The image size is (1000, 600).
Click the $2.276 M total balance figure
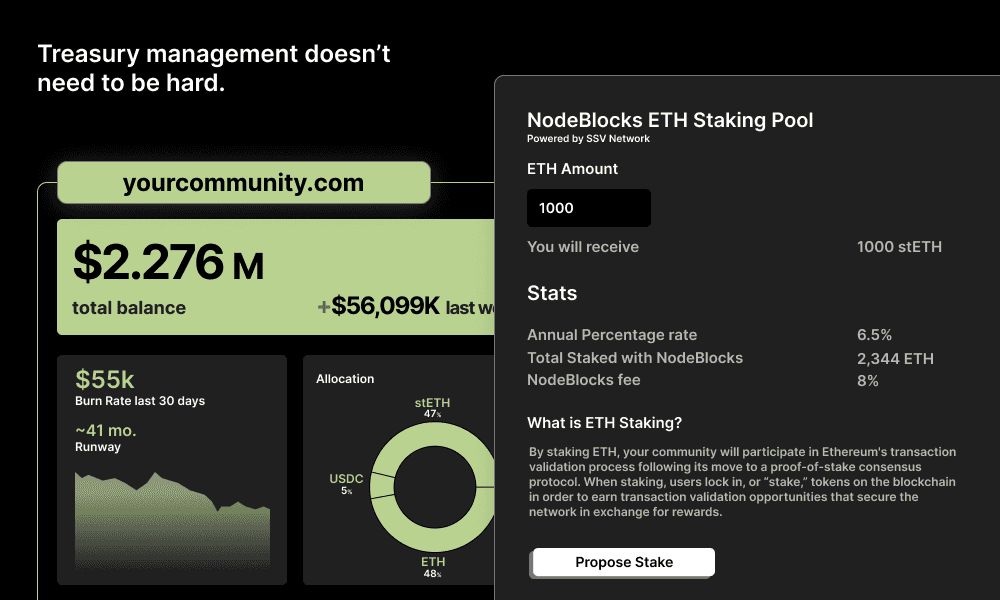coord(168,263)
